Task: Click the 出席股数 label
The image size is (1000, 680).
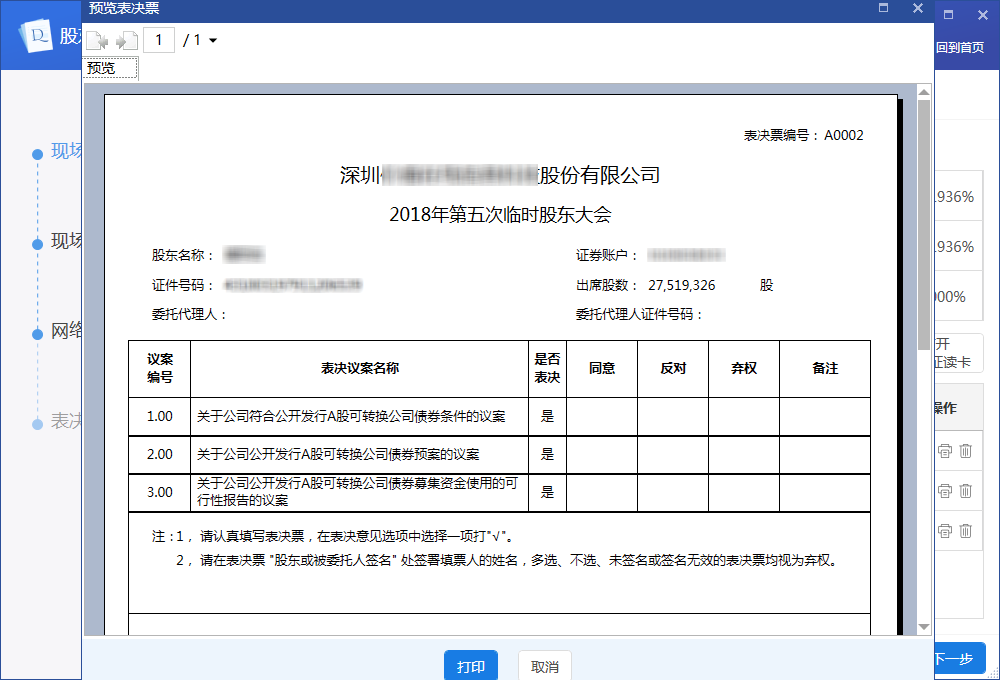Action: coord(606,285)
